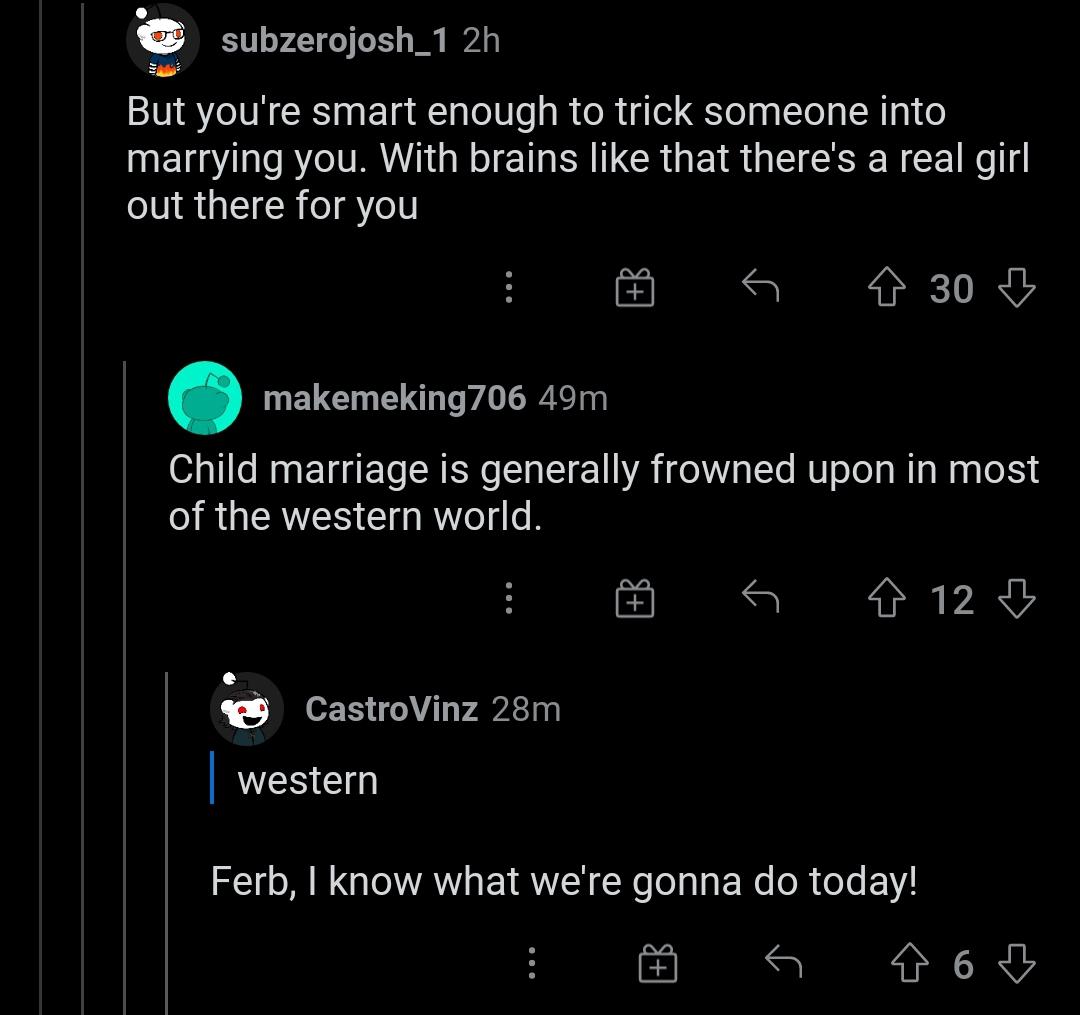Screen dimensions: 1080x1015
Task: Open overflow menu on makemeking706's comment
Action: 509,599
